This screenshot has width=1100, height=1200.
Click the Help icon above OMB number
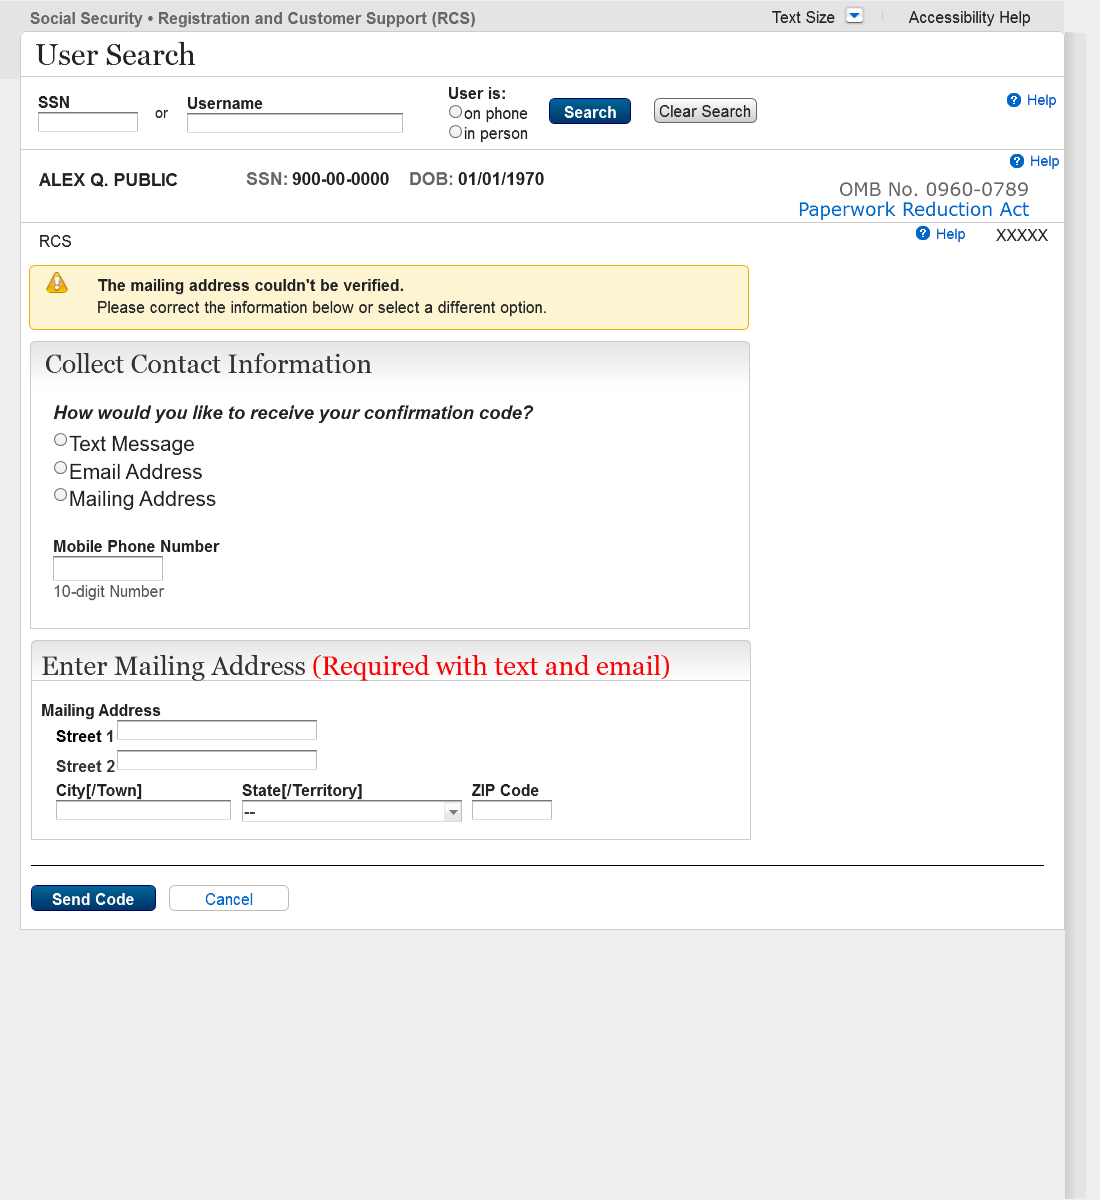[1017, 161]
